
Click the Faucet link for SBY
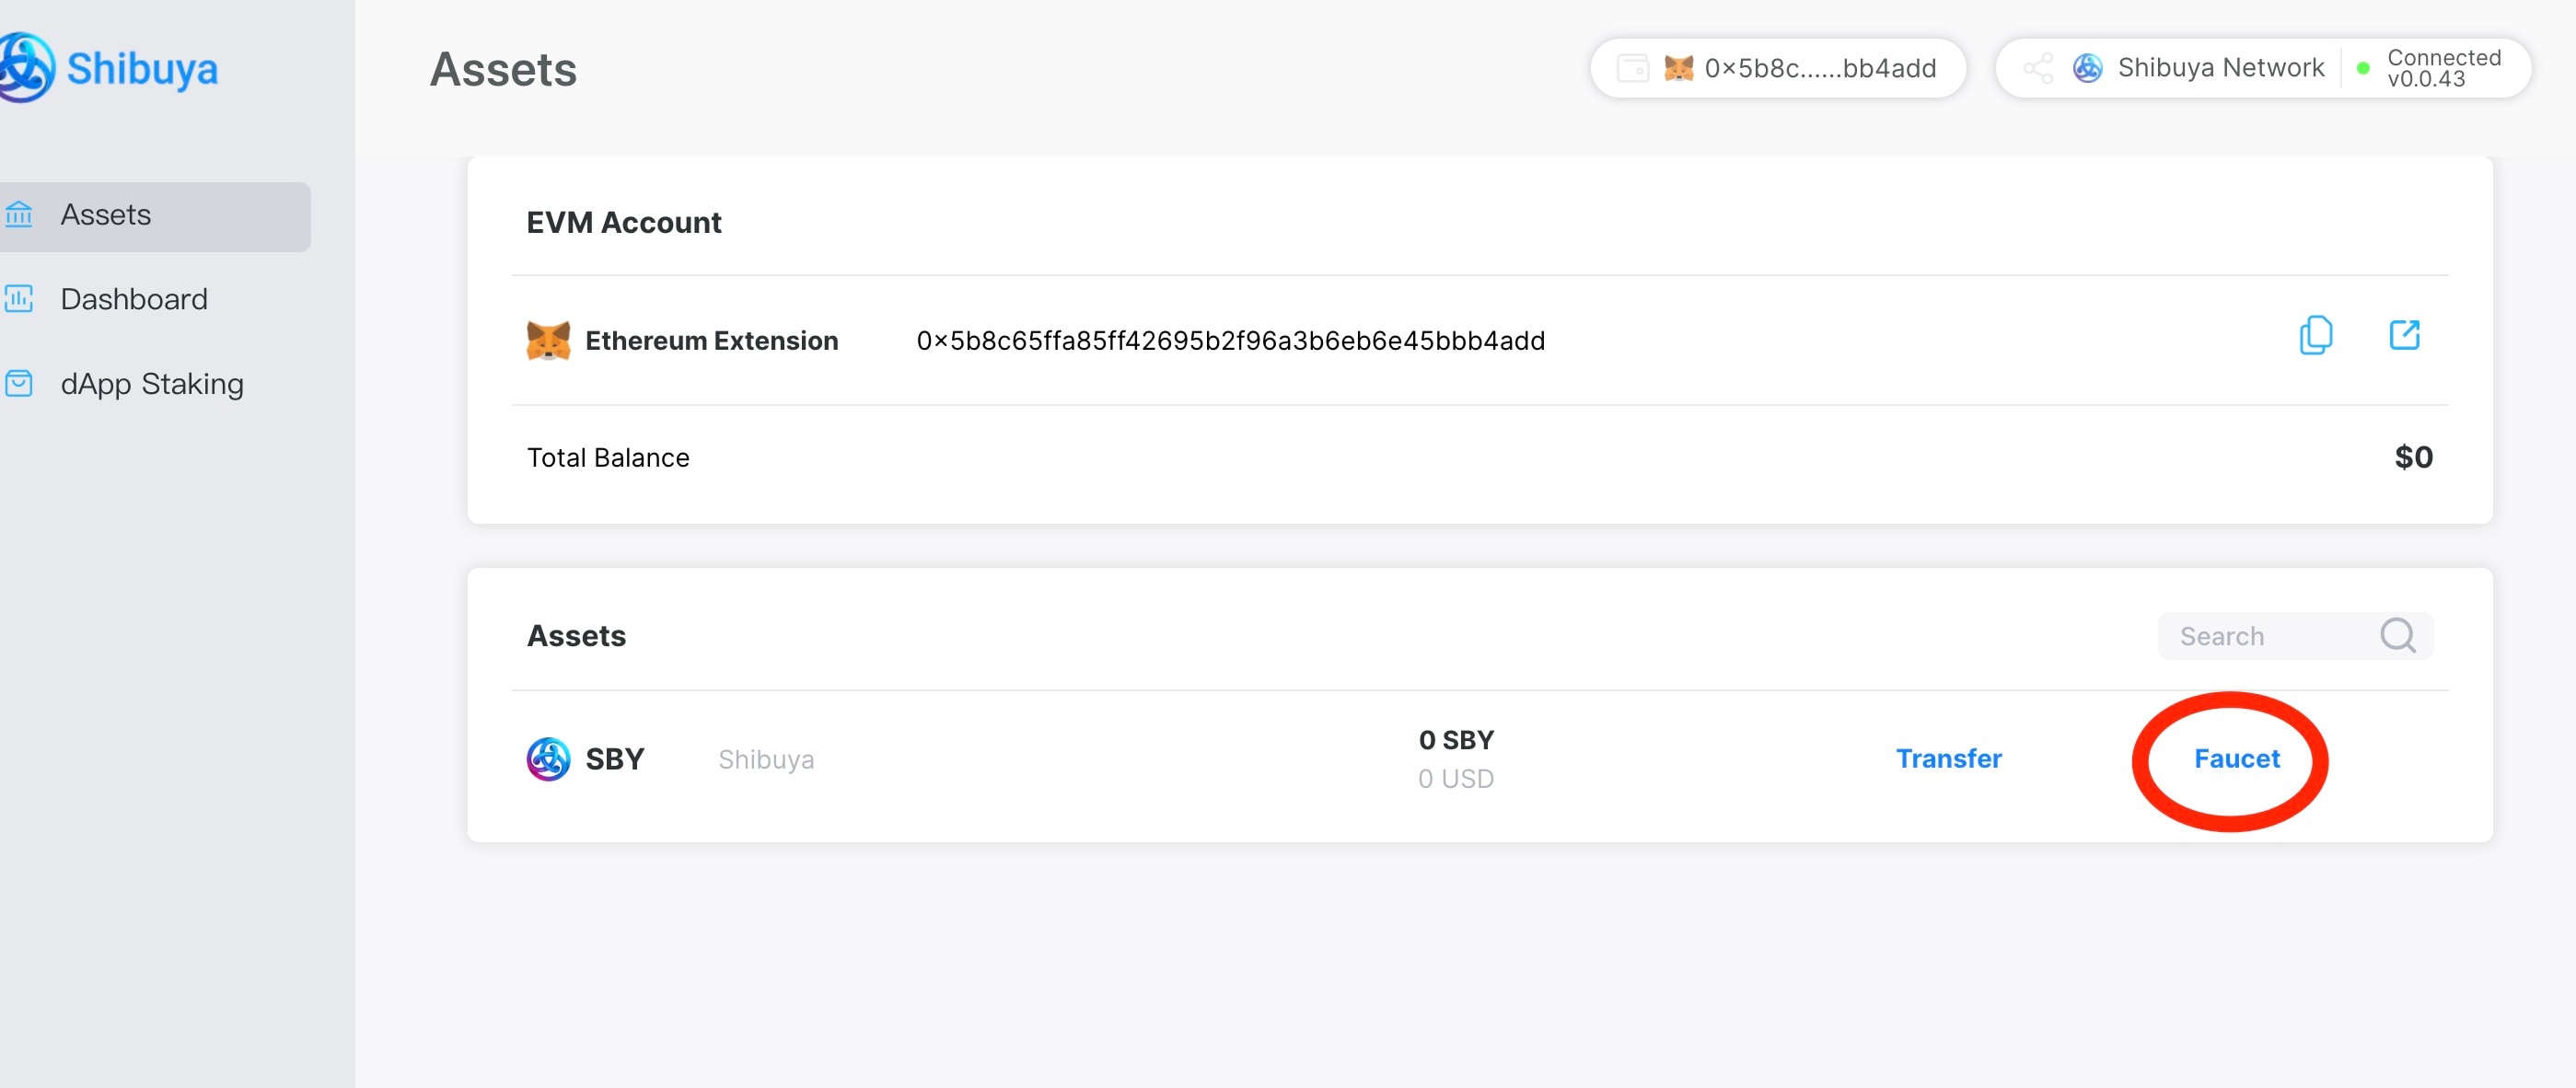[x=2236, y=759]
